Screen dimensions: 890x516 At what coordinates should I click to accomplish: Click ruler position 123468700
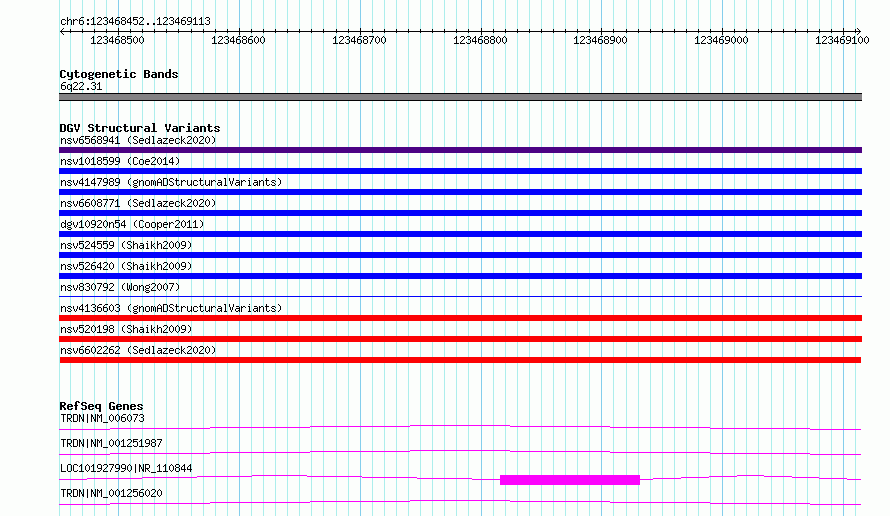359,40
